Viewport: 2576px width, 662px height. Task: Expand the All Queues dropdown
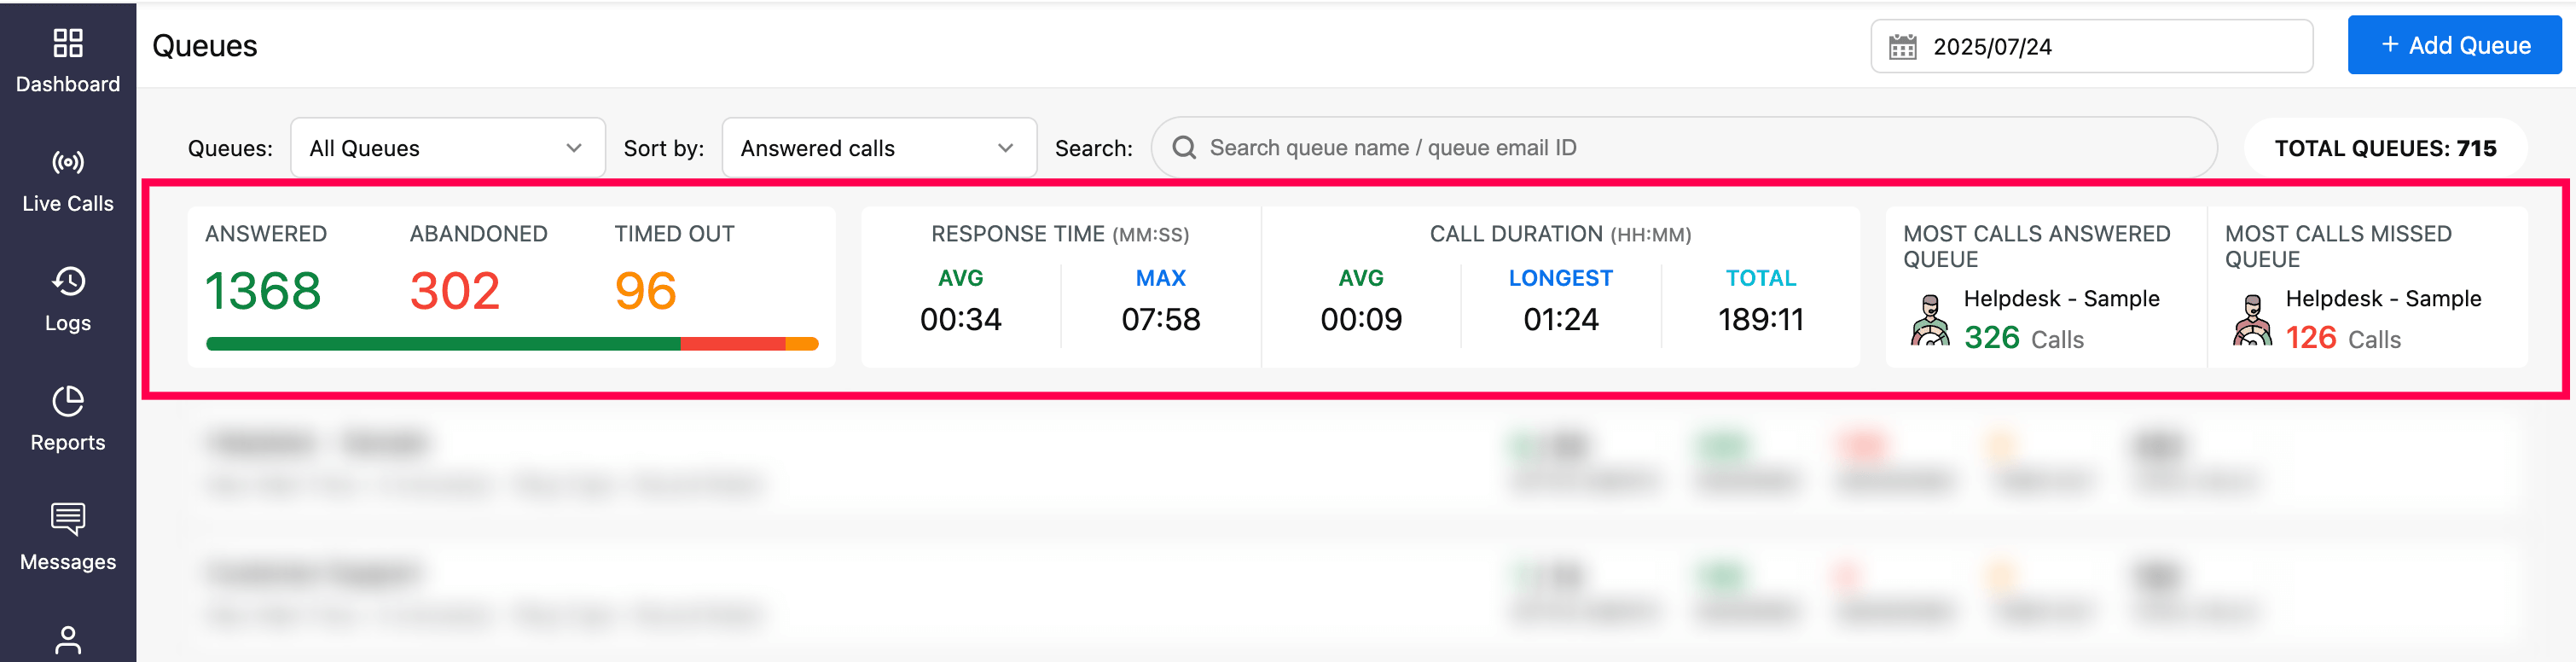pos(447,148)
